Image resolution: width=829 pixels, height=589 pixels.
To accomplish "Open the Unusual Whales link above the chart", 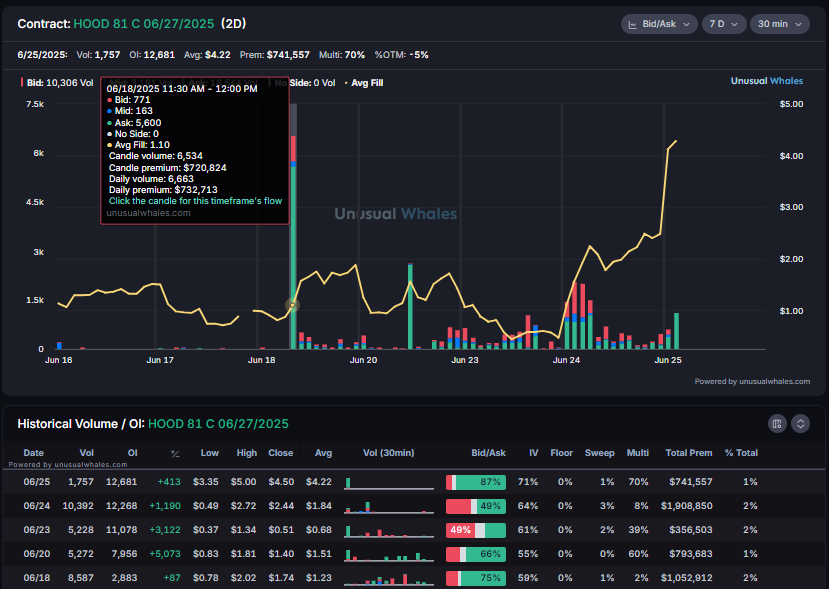I will click(767, 81).
